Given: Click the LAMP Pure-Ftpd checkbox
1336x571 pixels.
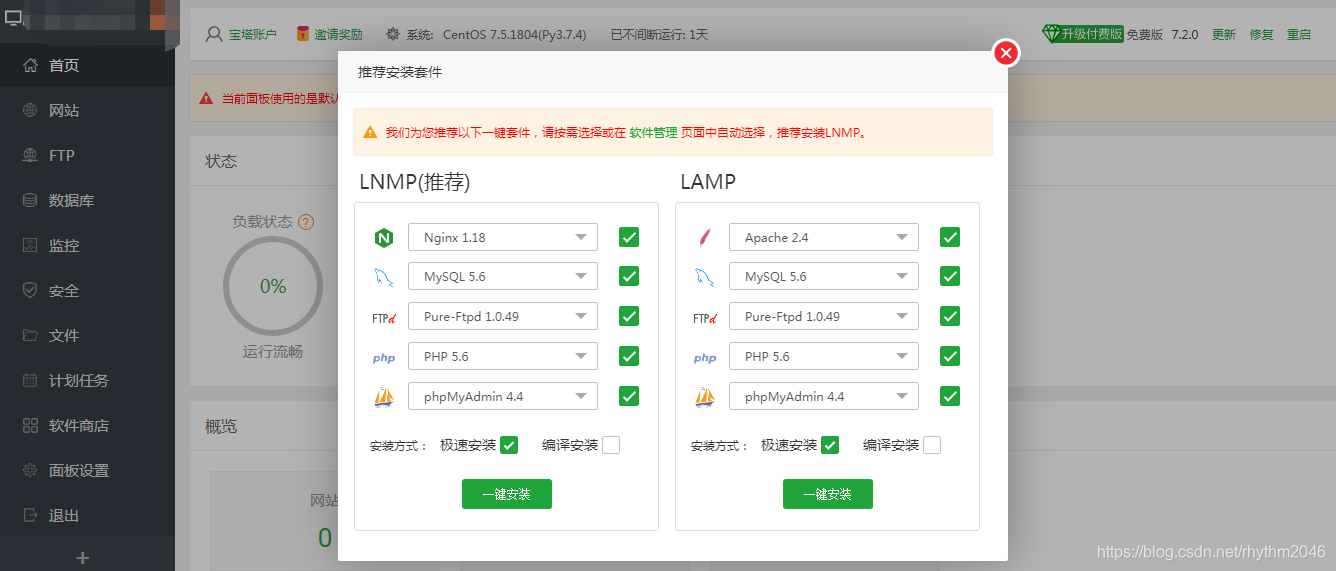Looking at the screenshot, I should pyautogui.click(x=950, y=316).
